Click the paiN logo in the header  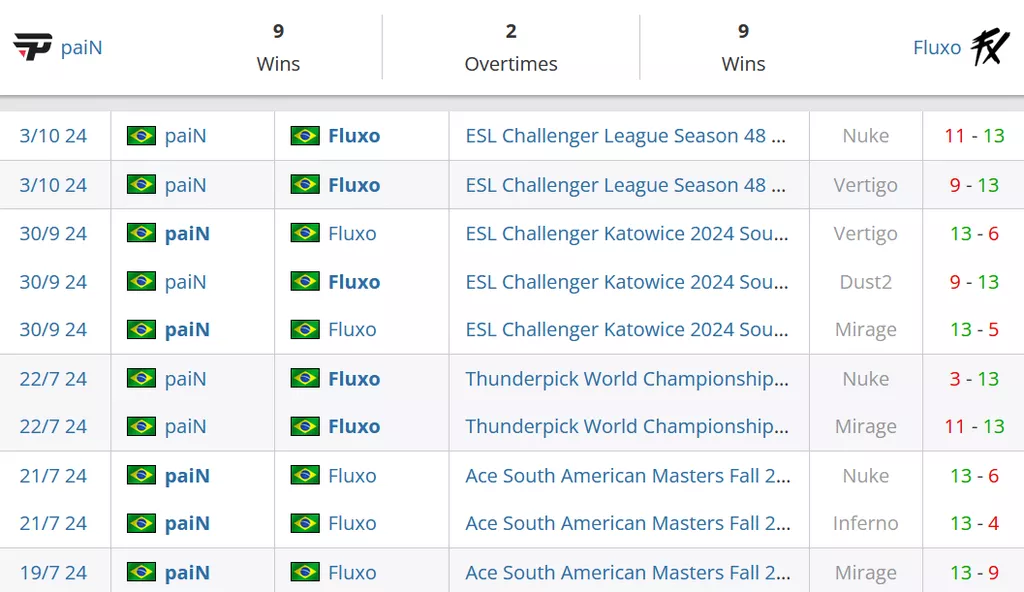tap(32, 47)
